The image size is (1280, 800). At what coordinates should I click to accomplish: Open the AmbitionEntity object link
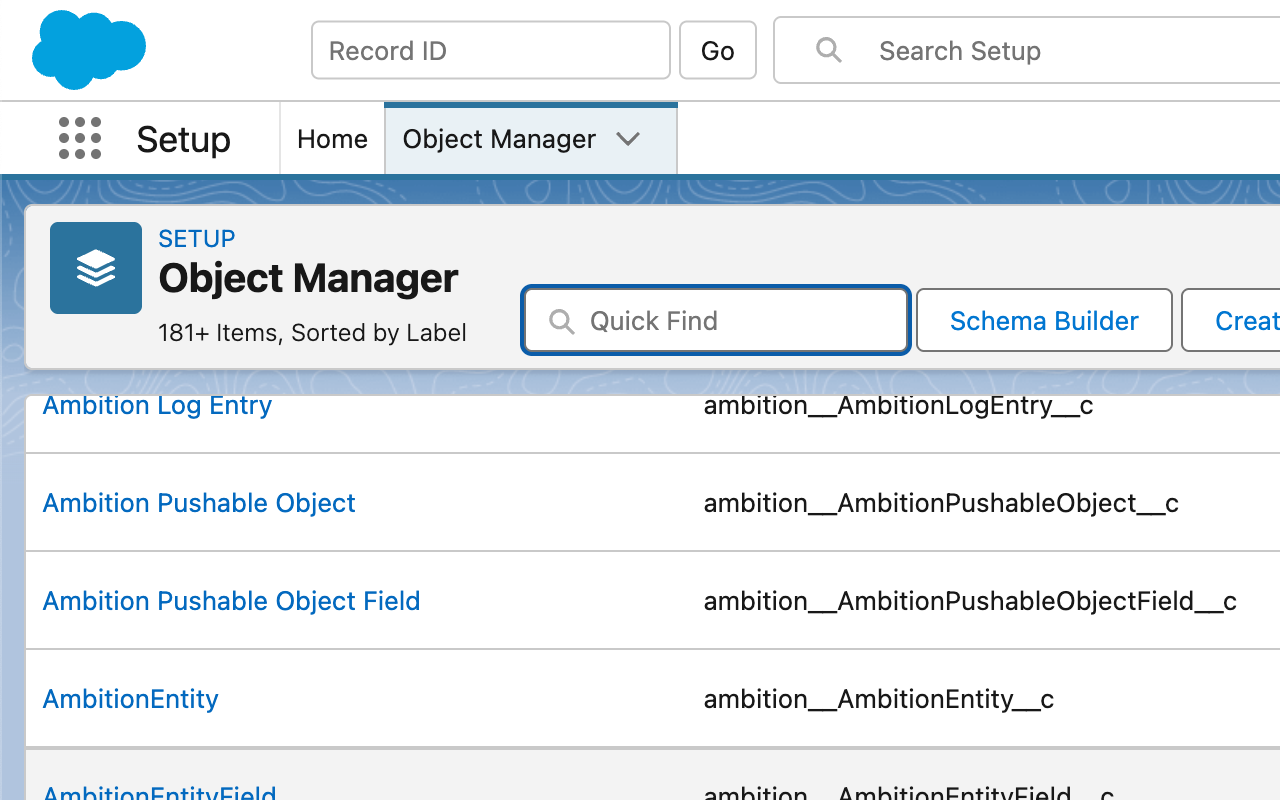tap(130, 699)
